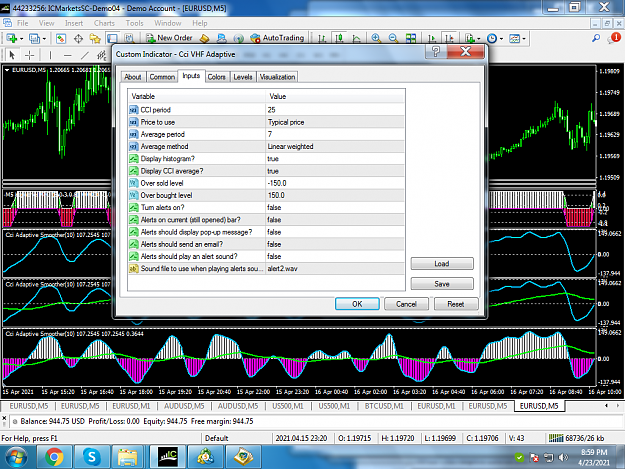Click the Windows Start button
This screenshot has height=469, width=625.
(x=16, y=457)
